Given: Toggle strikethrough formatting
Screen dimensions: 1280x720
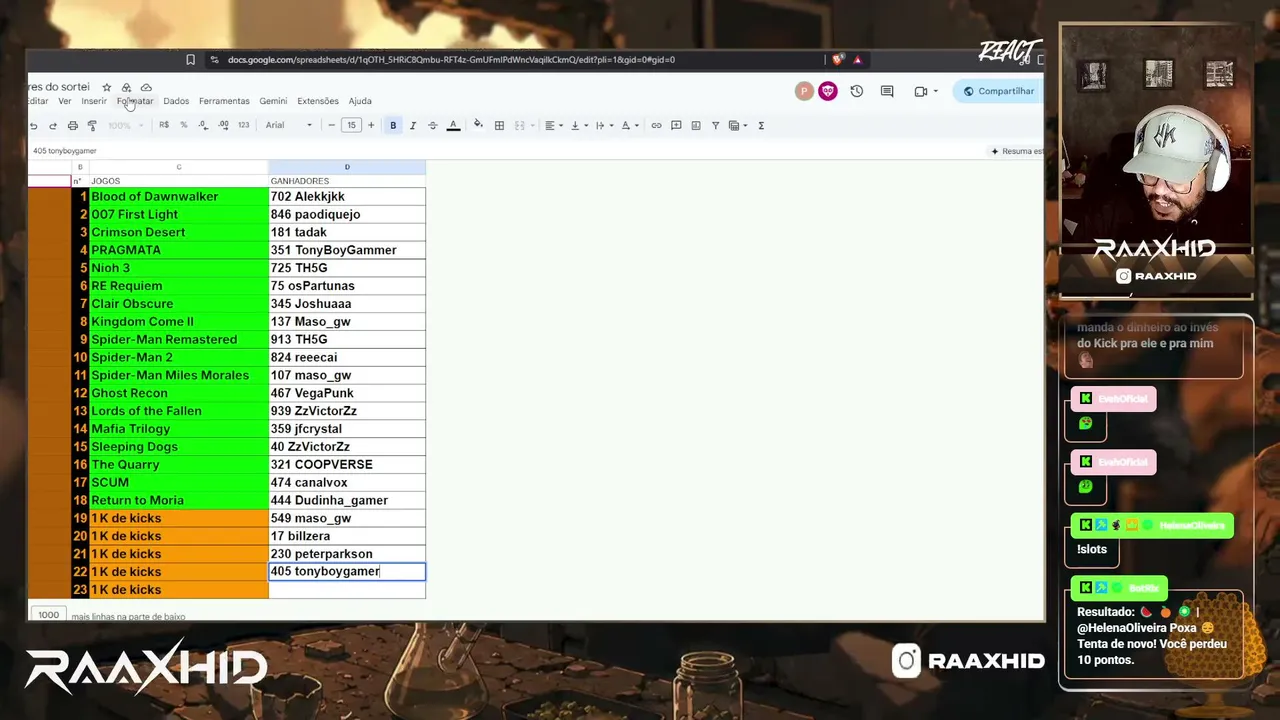Looking at the screenshot, I should click(432, 126).
